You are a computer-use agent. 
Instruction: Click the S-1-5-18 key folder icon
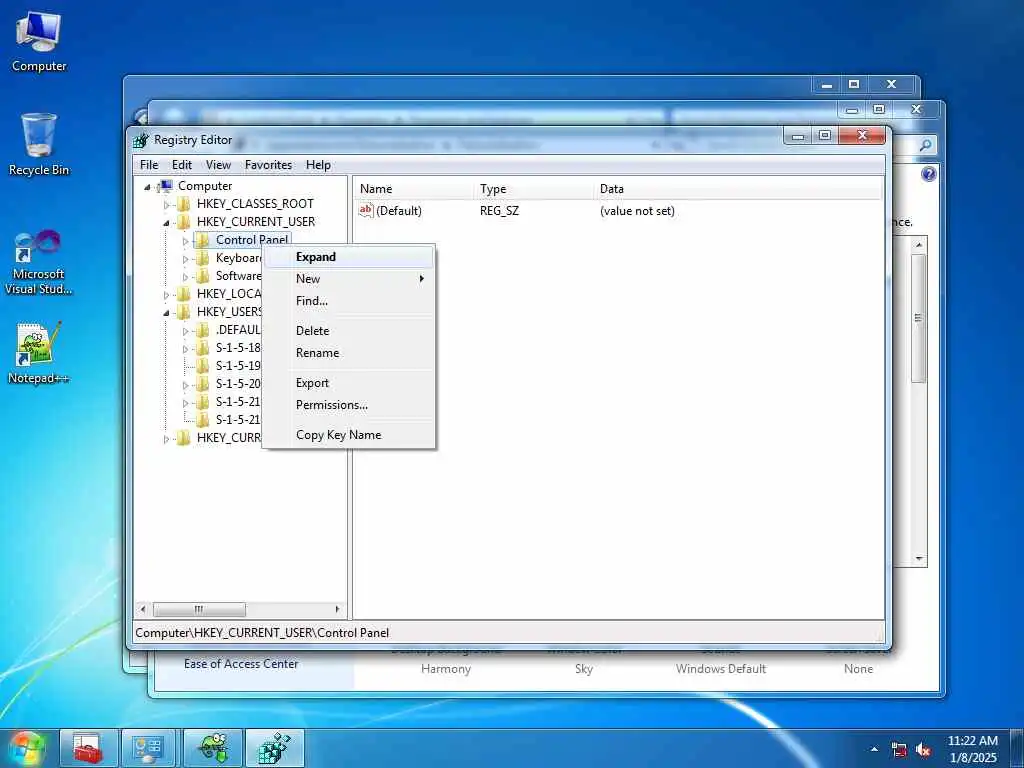(202, 347)
